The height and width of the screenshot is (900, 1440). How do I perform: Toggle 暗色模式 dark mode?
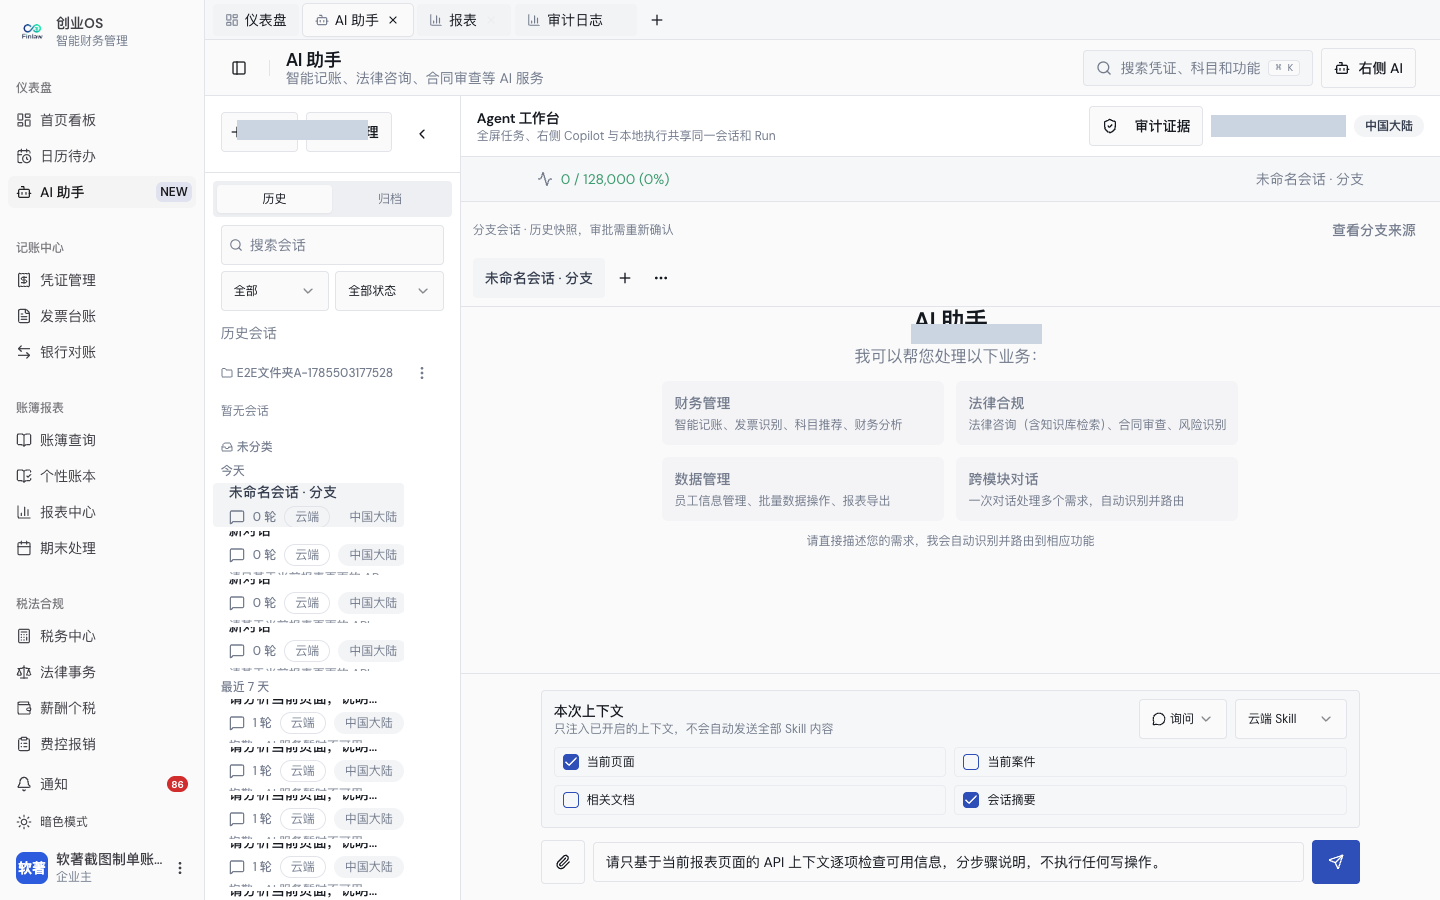coord(102,822)
